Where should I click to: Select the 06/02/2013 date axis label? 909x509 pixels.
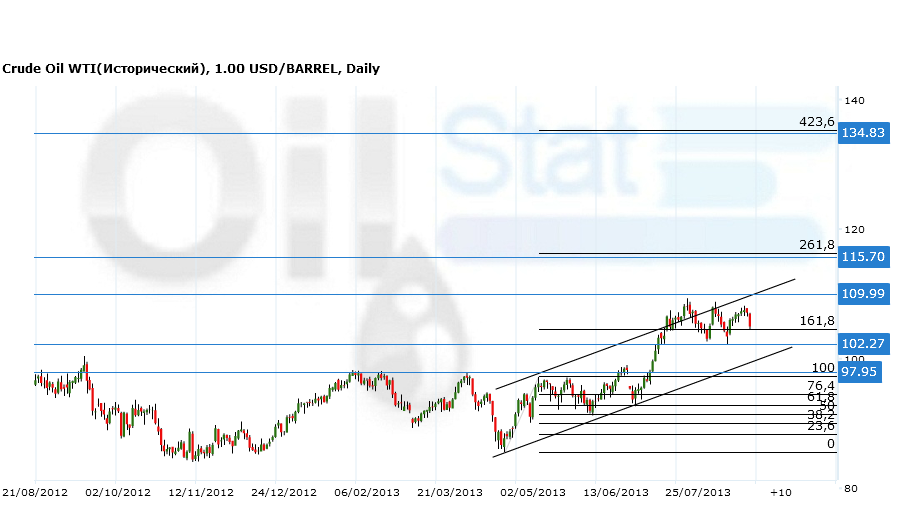tap(367, 493)
